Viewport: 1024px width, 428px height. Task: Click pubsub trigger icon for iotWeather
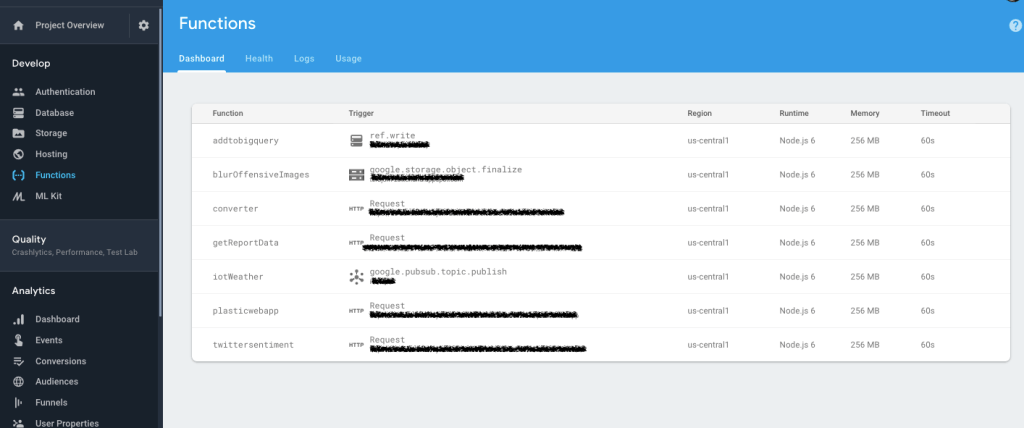[x=356, y=277]
